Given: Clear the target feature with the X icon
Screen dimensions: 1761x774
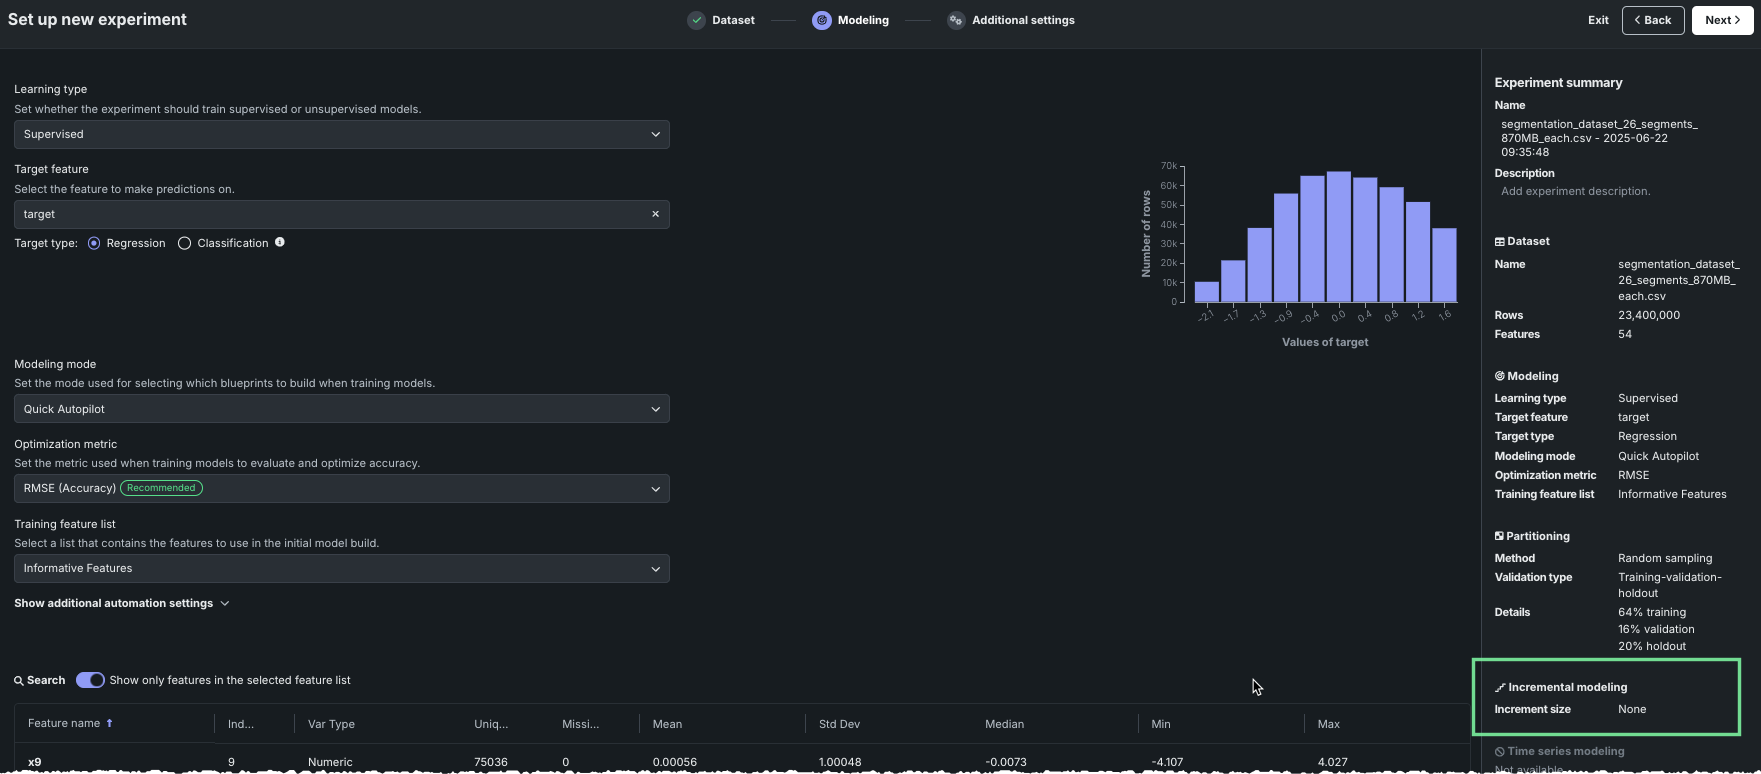Looking at the screenshot, I should 655,214.
